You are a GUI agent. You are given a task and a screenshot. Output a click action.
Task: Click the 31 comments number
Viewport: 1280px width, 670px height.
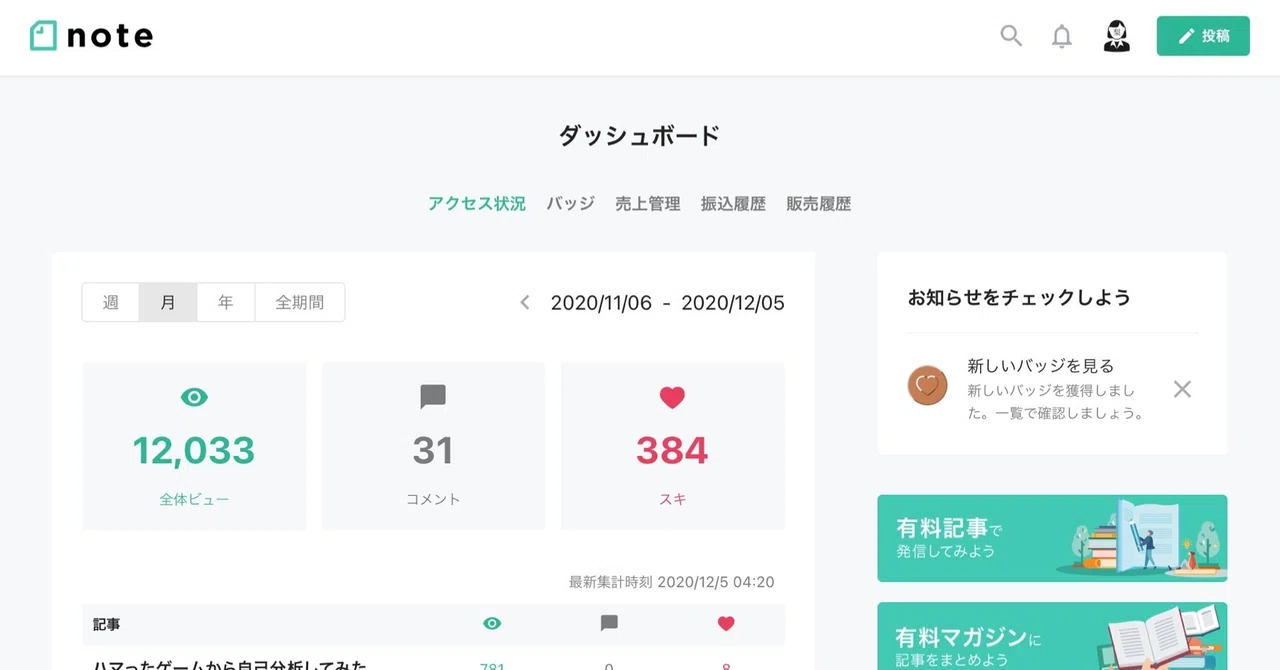(x=433, y=451)
